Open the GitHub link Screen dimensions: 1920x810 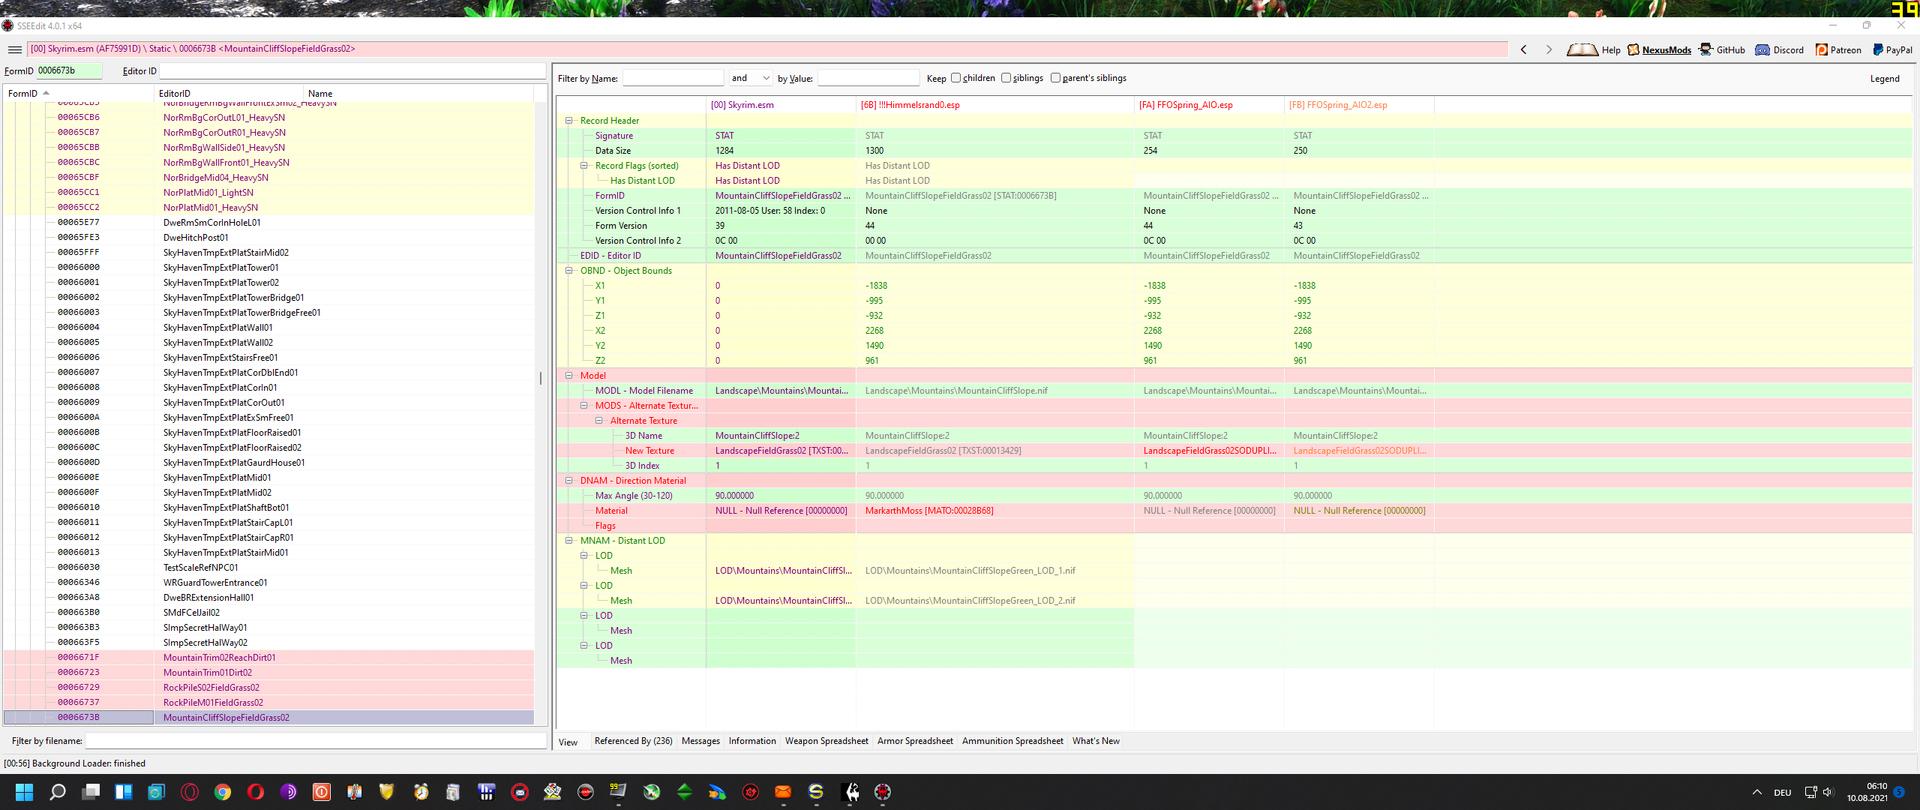tap(1722, 50)
